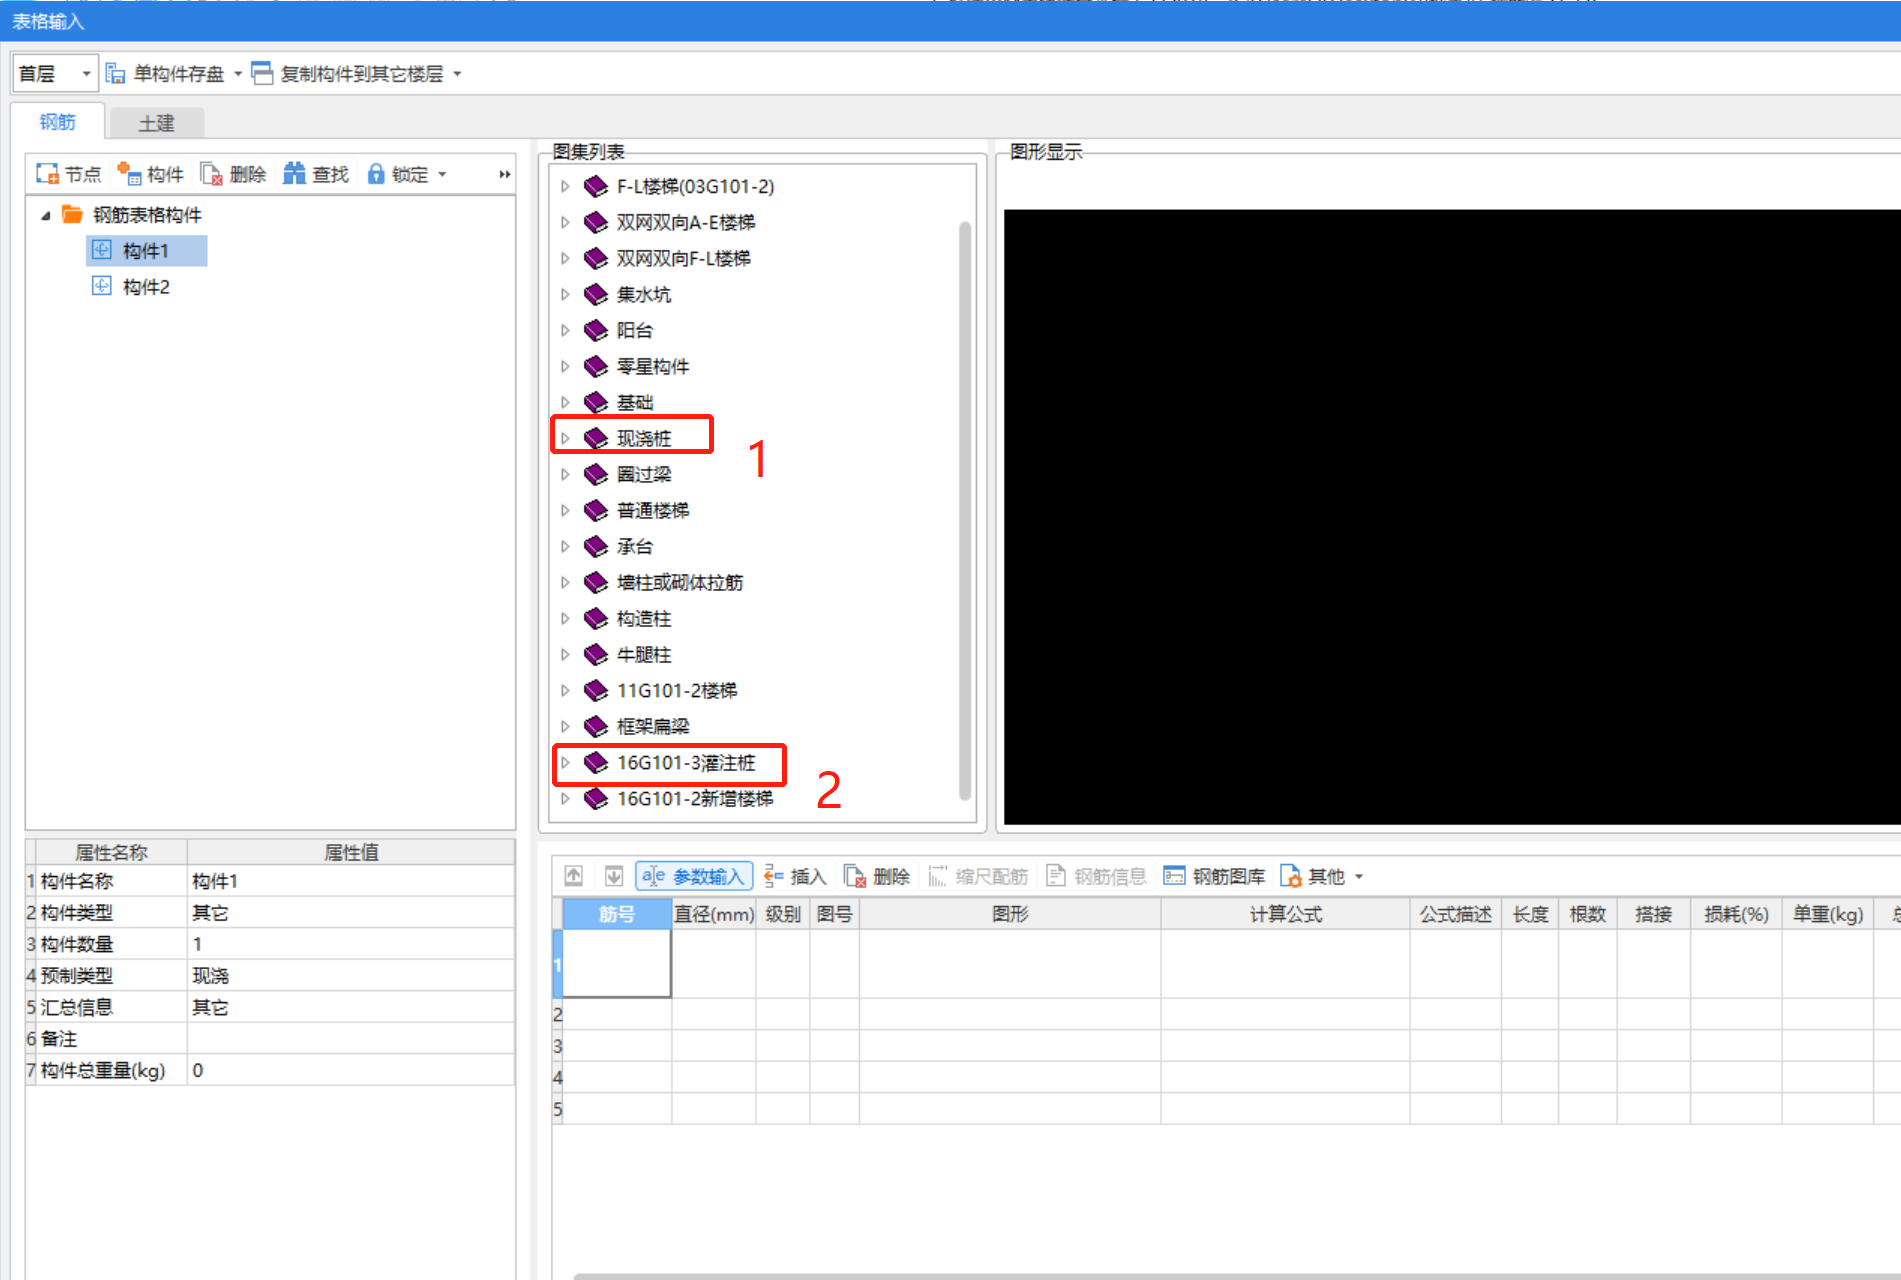Viewport: 1901px width, 1280px height.
Task: Expand the toolbar overflow chevron
Action: click(505, 174)
